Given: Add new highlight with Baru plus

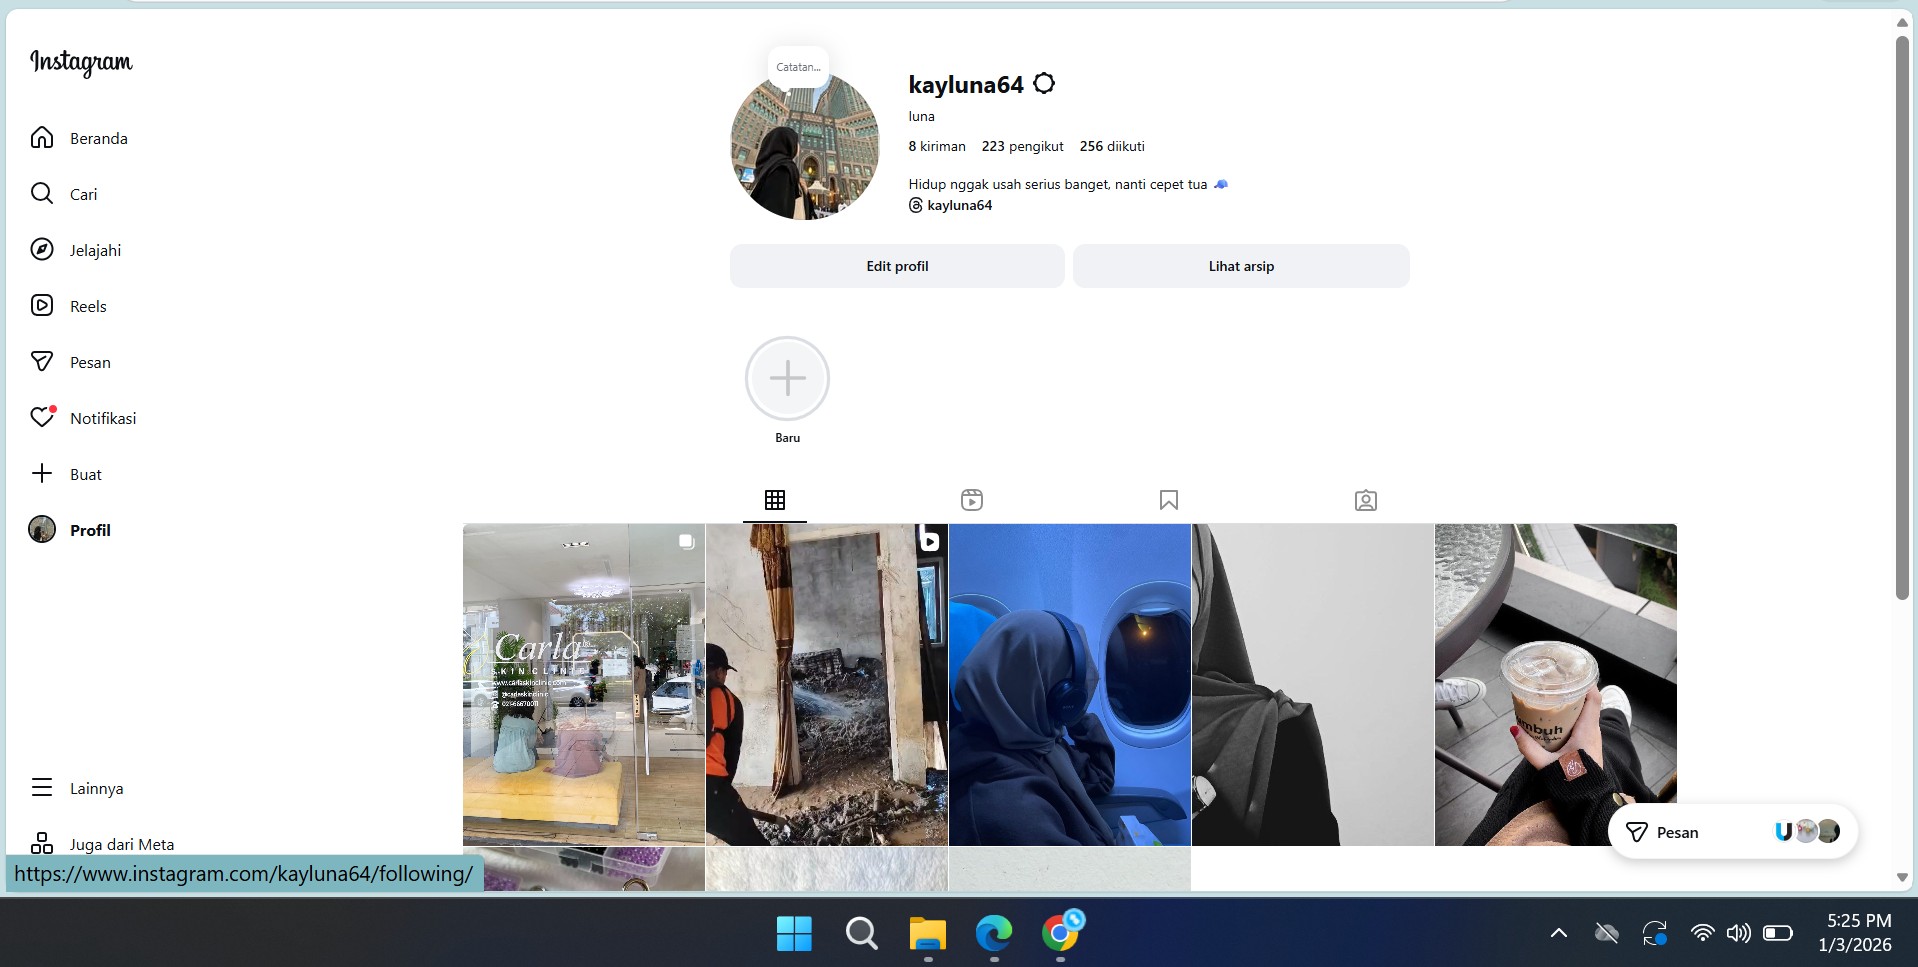Looking at the screenshot, I should 787,379.
